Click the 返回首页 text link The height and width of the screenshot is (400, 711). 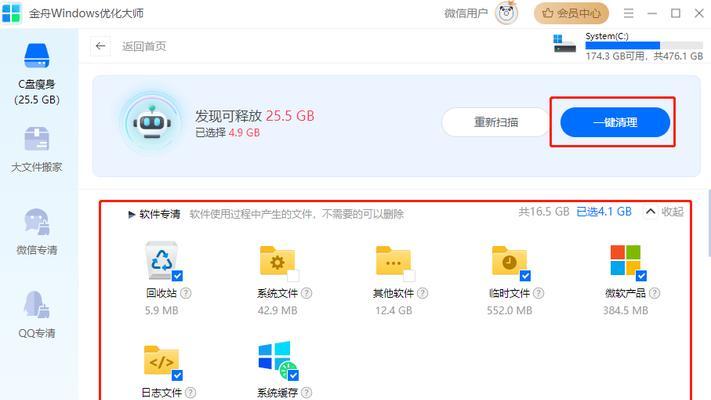tap(144, 46)
